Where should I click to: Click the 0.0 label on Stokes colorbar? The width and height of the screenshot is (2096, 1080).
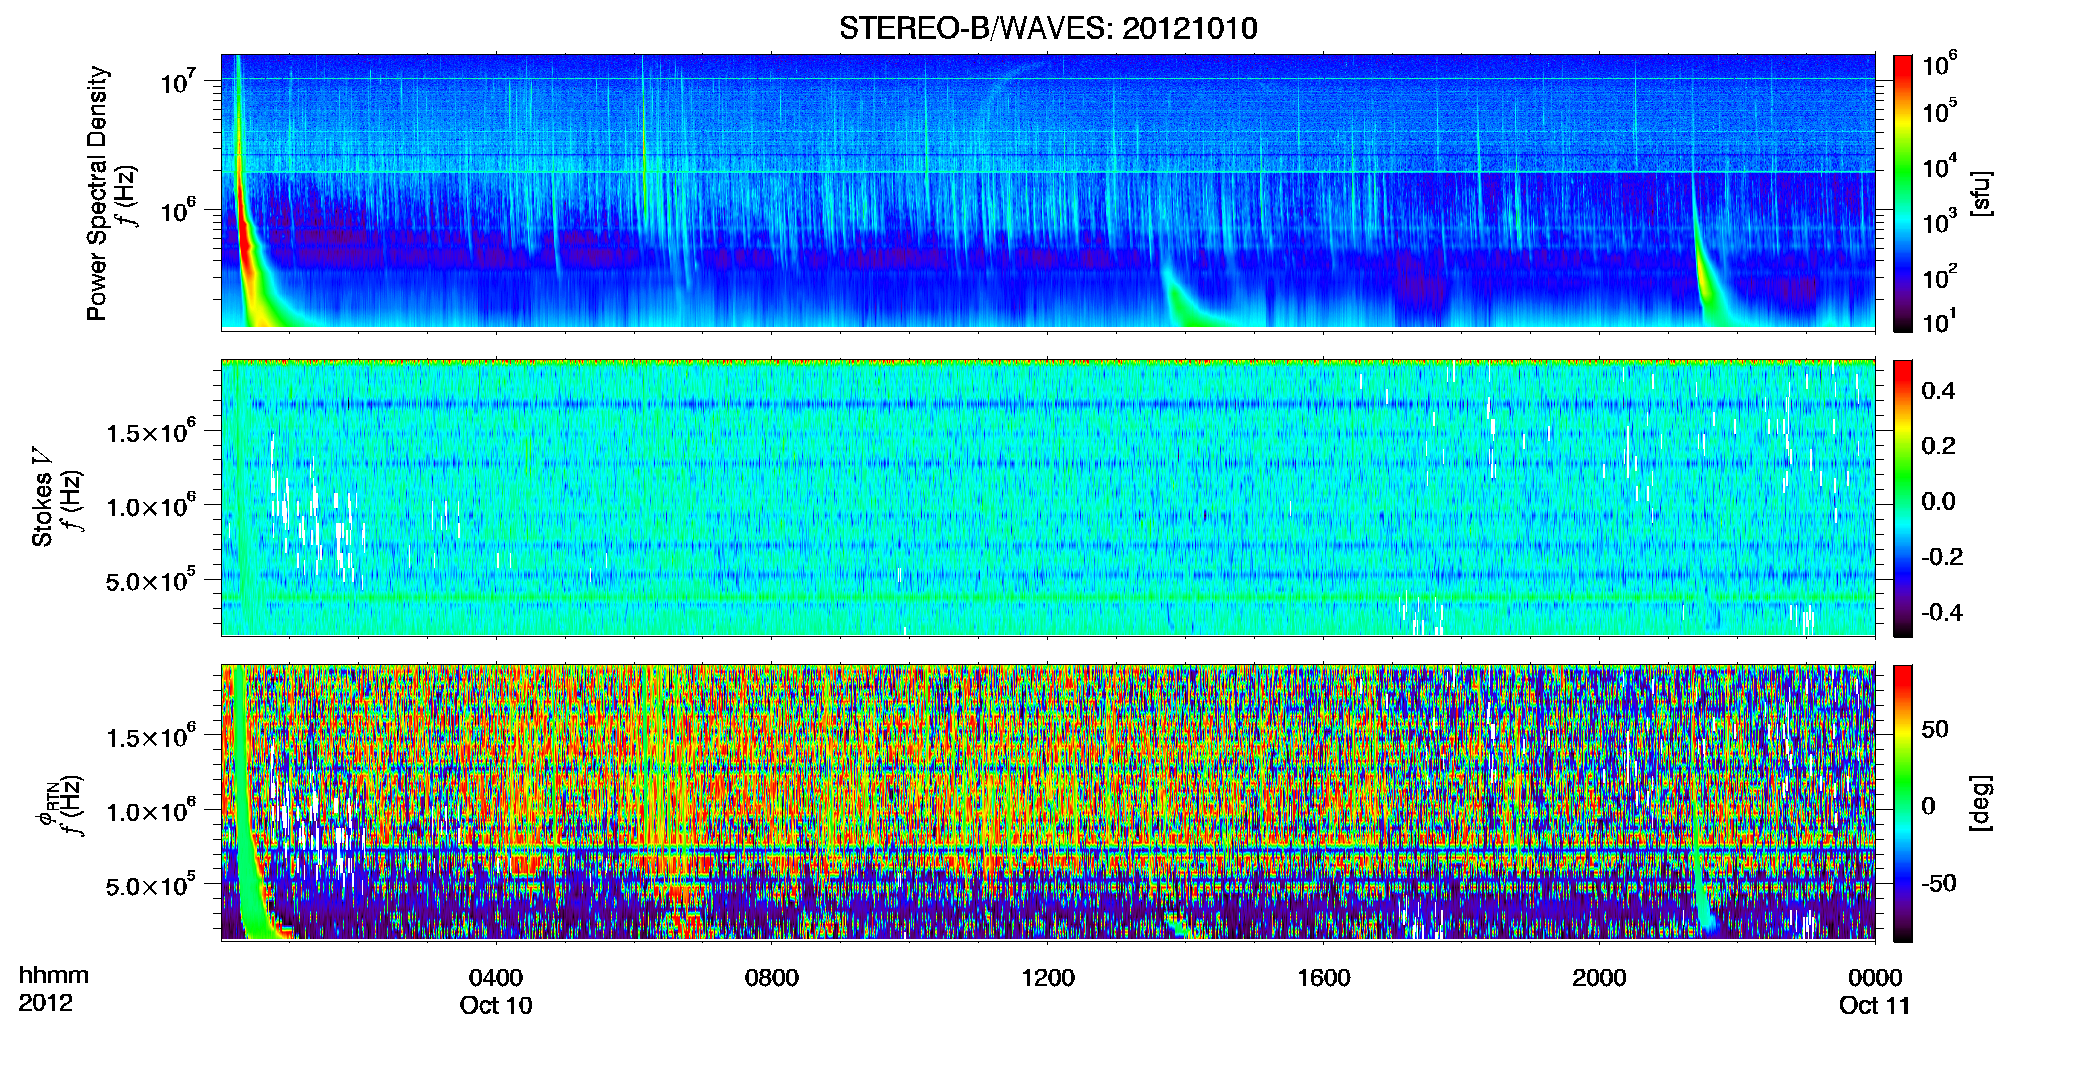click(x=1938, y=501)
